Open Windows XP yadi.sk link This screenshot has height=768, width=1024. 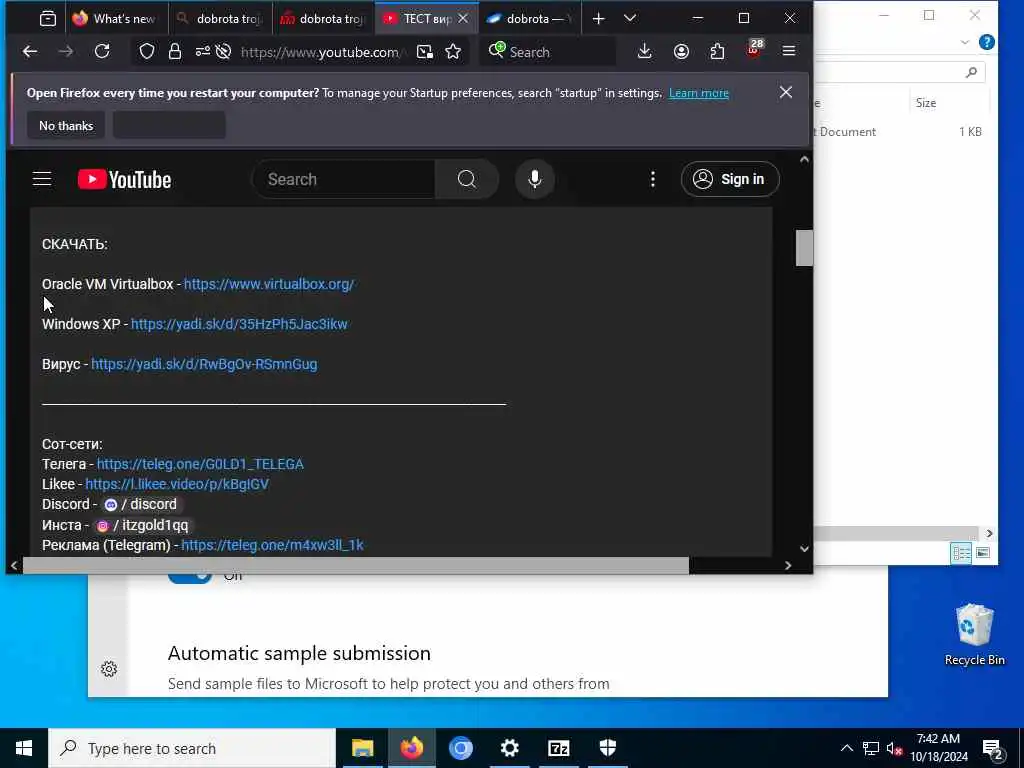click(239, 324)
